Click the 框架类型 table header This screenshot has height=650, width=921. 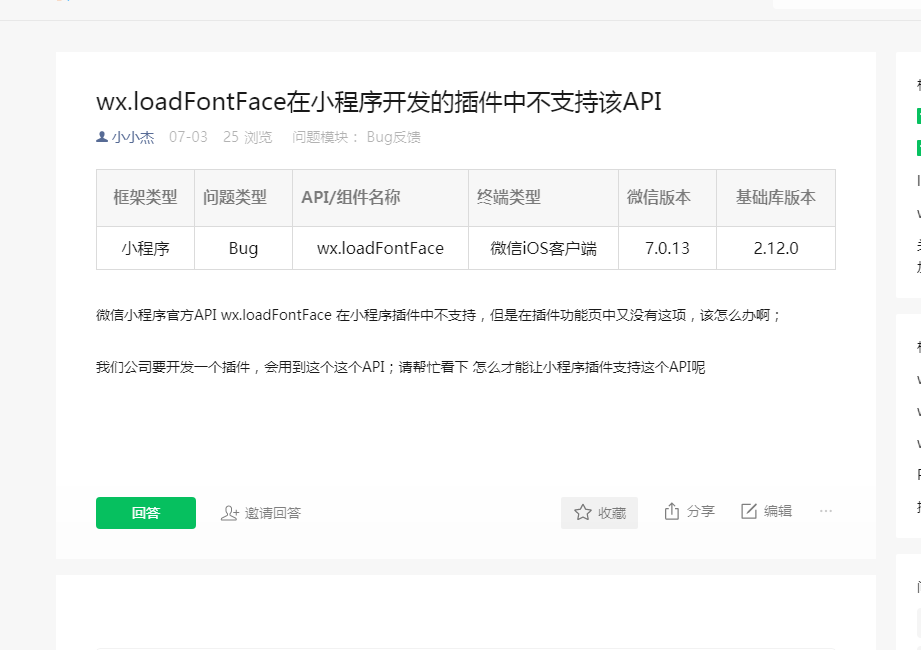coord(145,197)
